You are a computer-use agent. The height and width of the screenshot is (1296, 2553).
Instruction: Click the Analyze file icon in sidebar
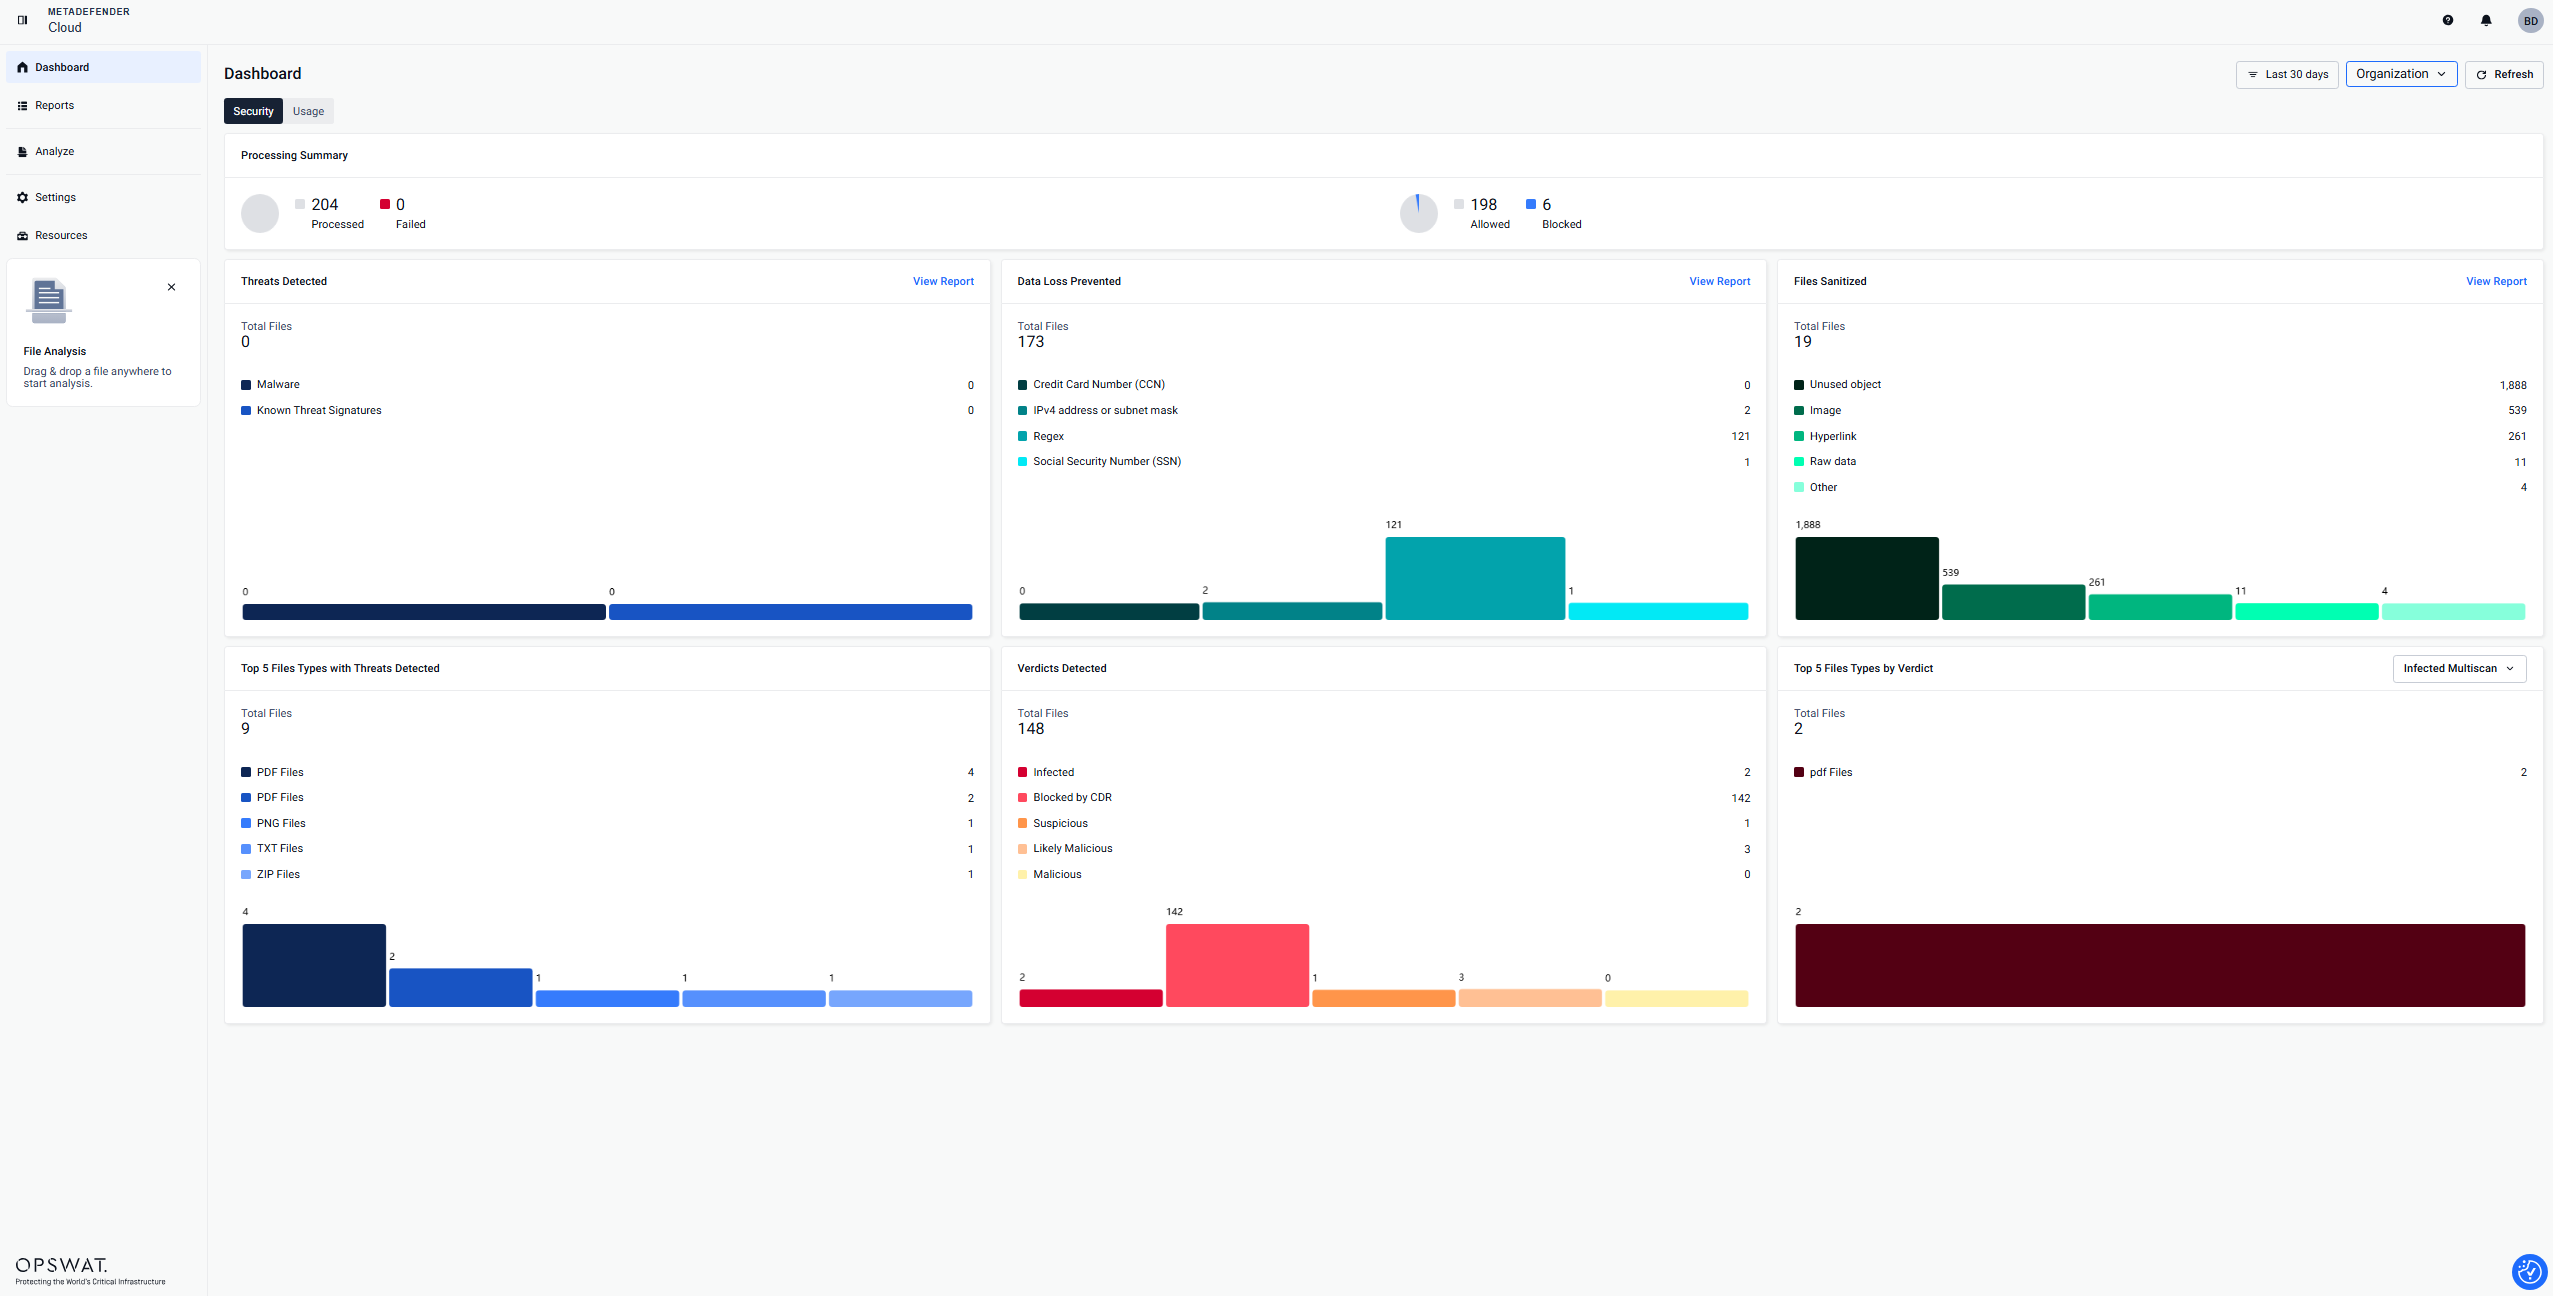coord(22,151)
